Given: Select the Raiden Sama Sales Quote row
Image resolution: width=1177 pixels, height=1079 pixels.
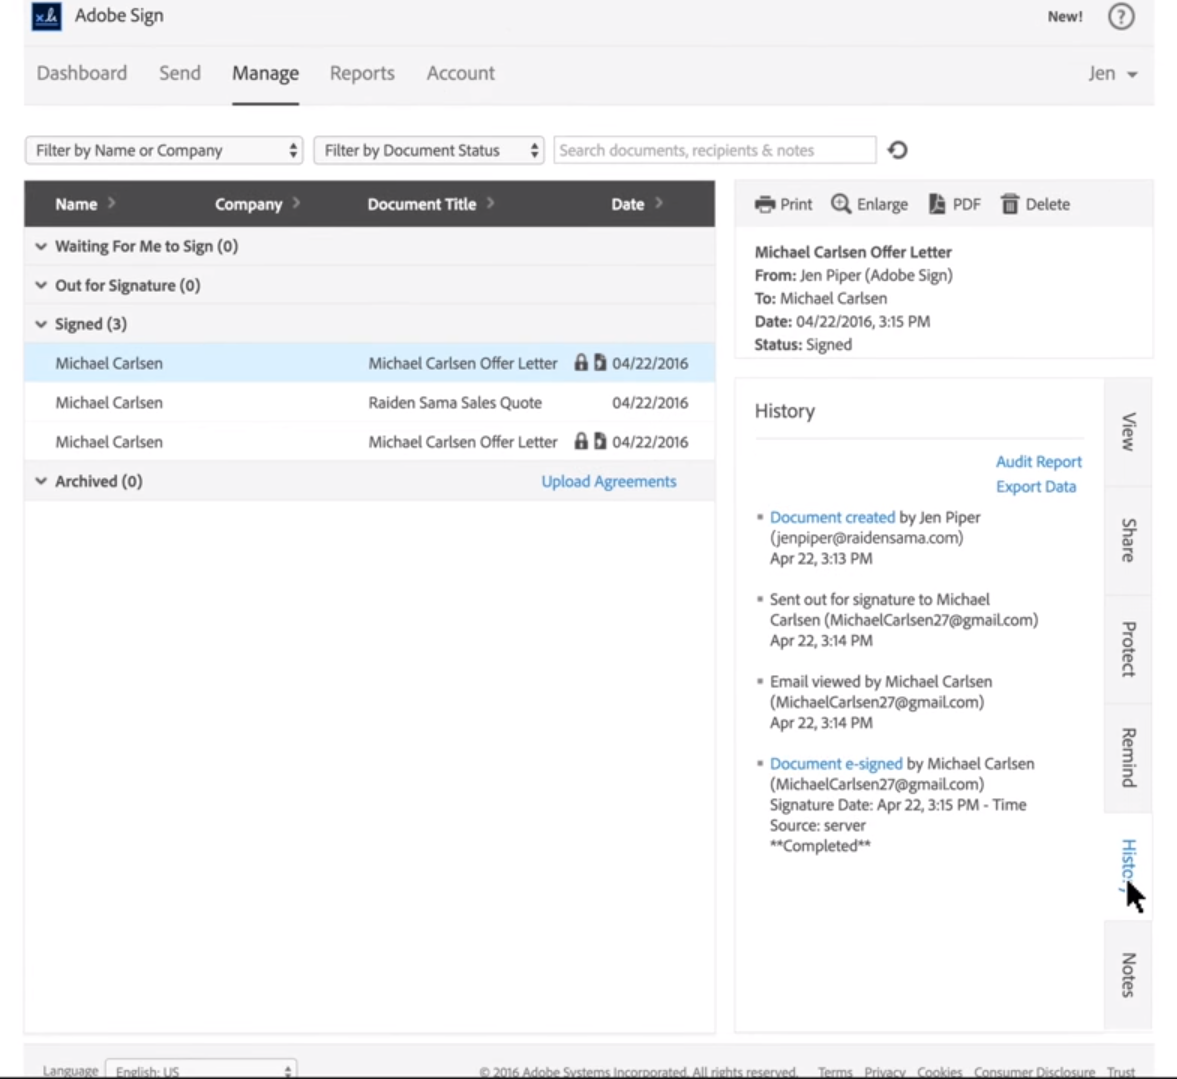Looking at the screenshot, I should coord(369,402).
